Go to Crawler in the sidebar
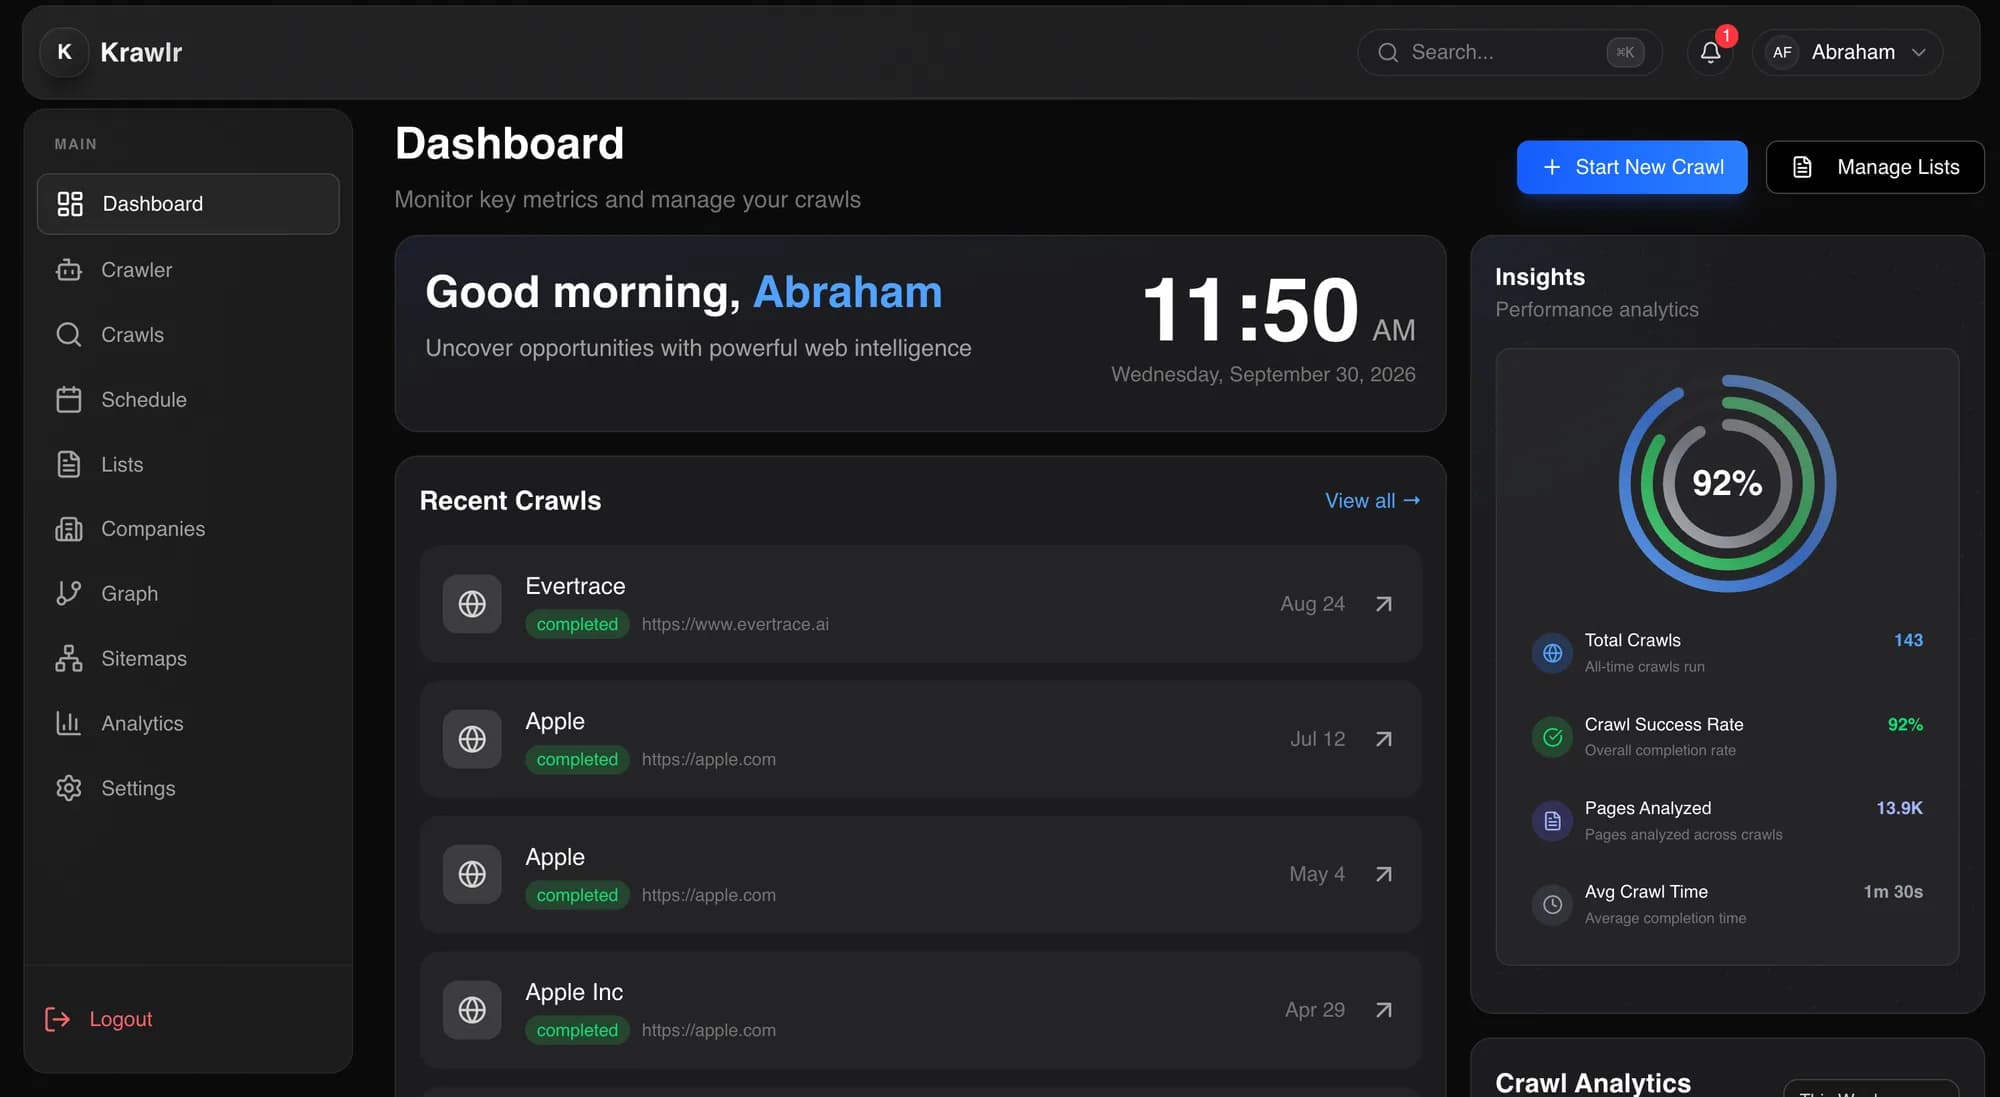2000x1097 pixels. [x=188, y=270]
